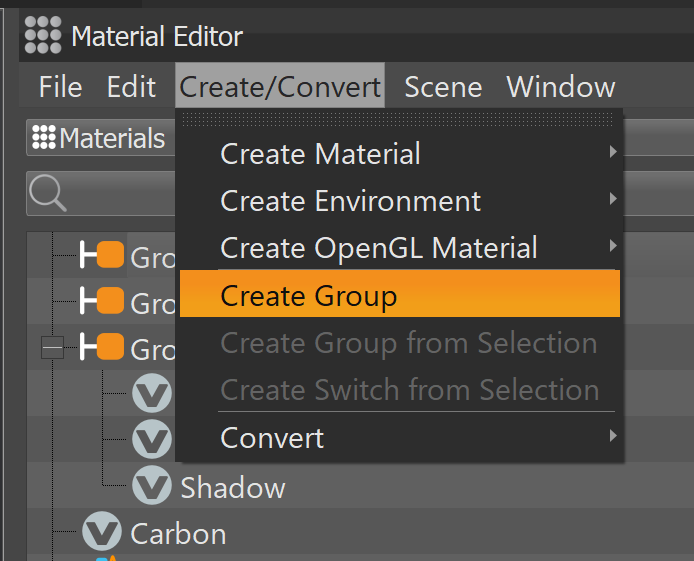Click the first child V material icon

[x=152, y=394]
